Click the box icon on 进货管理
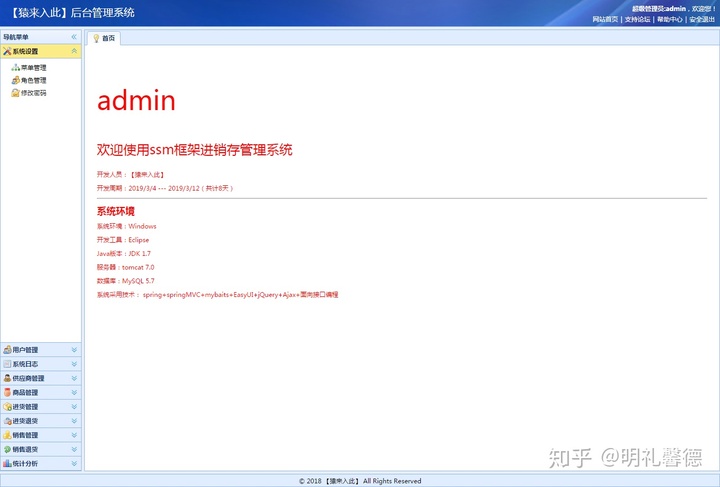This screenshot has height=487, width=720. pos(7,407)
